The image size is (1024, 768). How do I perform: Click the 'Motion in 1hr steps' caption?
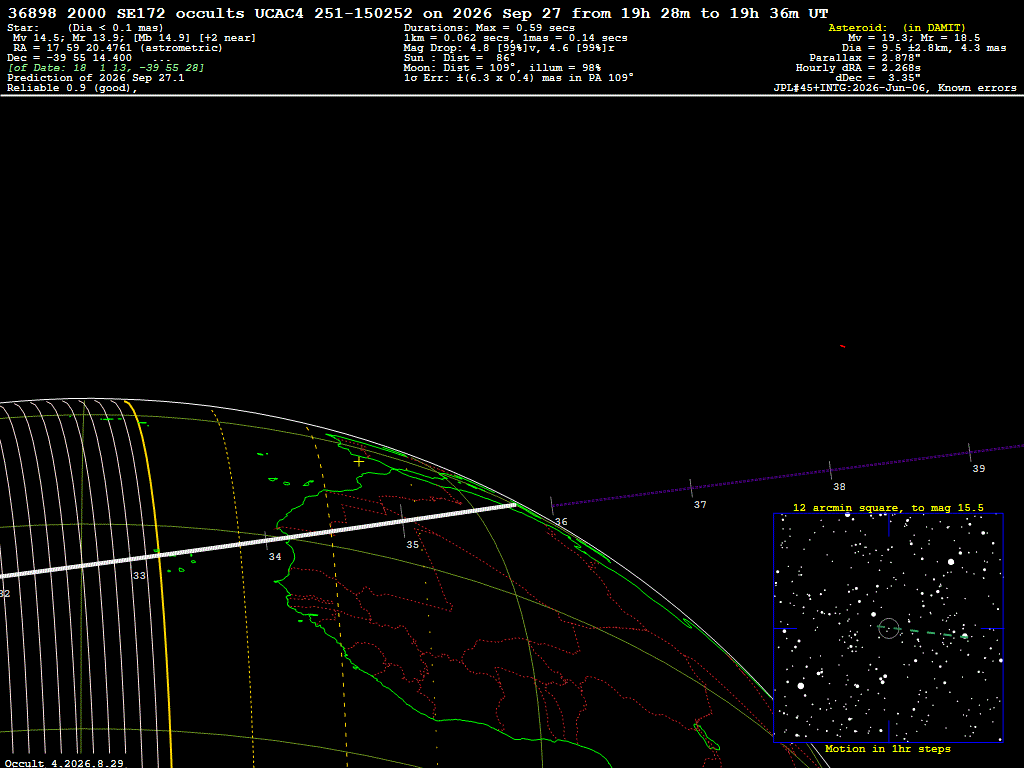(888, 748)
